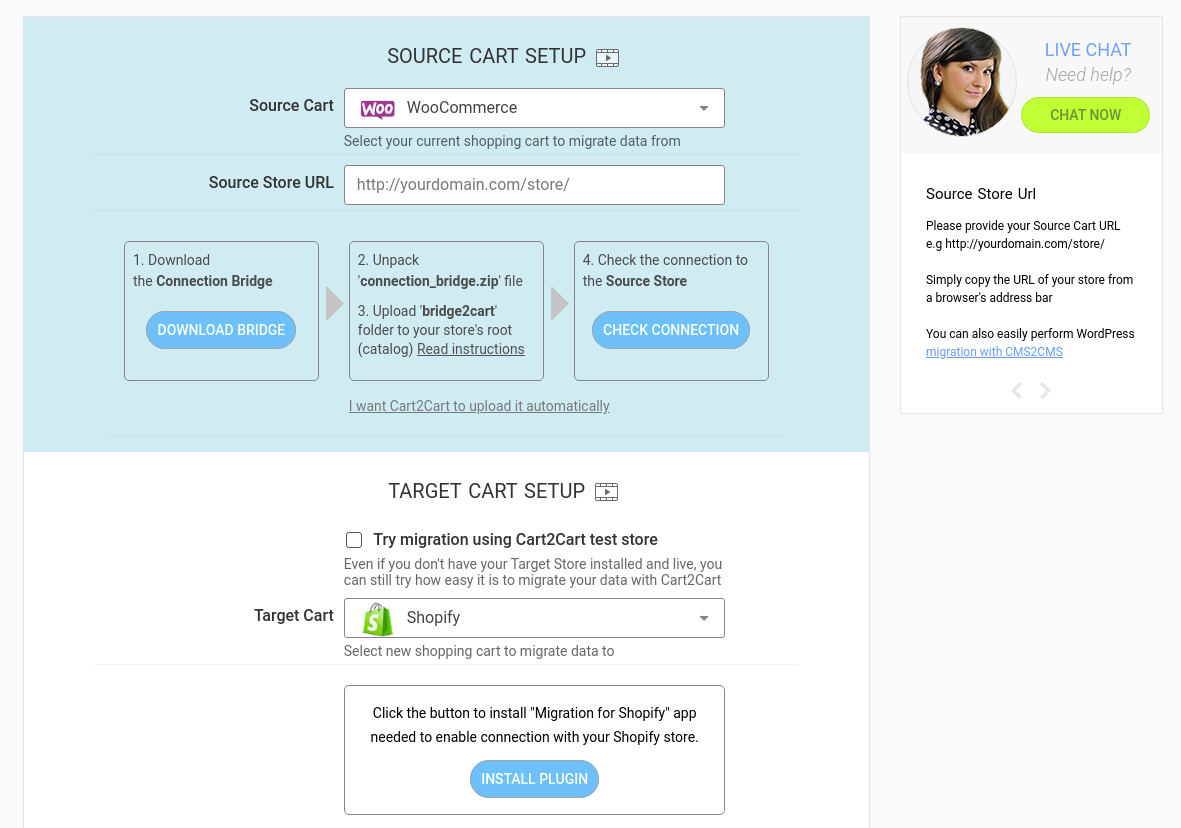Image resolution: width=1181 pixels, height=828 pixels.
Task: Open the Read instructions link
Action: (470, 348)
